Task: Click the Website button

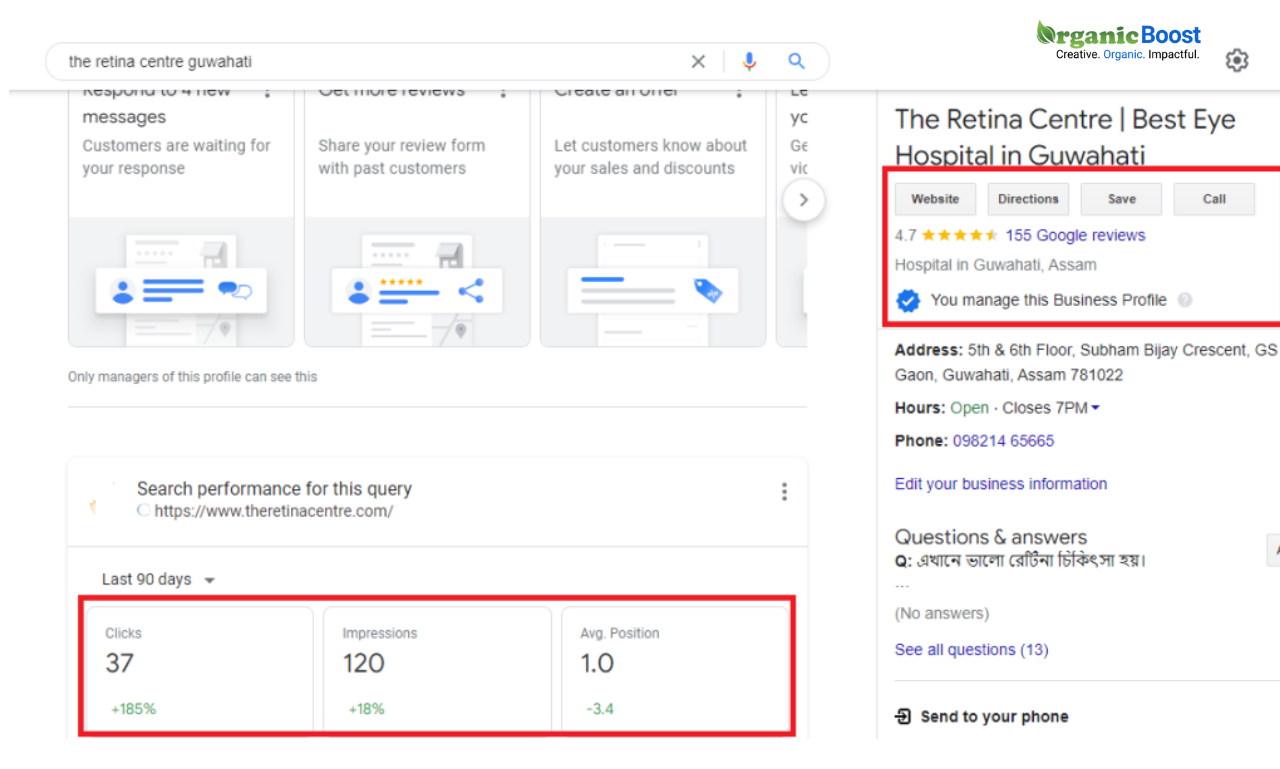Action: [x=935, y=199]
